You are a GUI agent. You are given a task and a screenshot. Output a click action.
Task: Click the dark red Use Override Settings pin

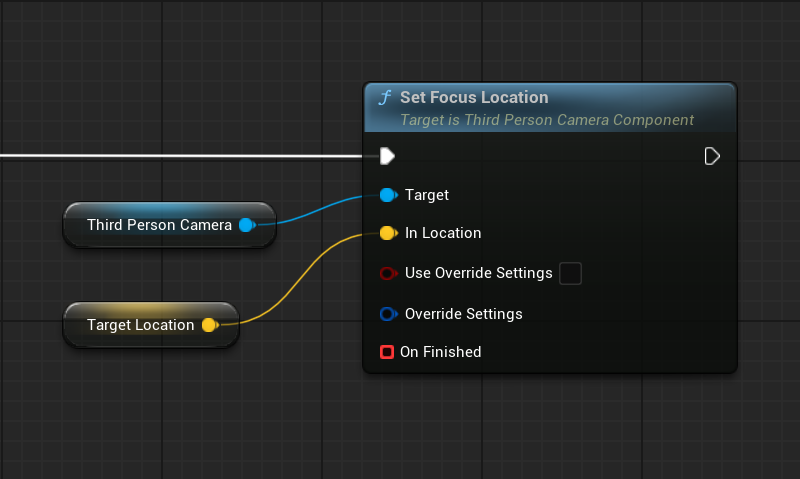coord(388,273)
